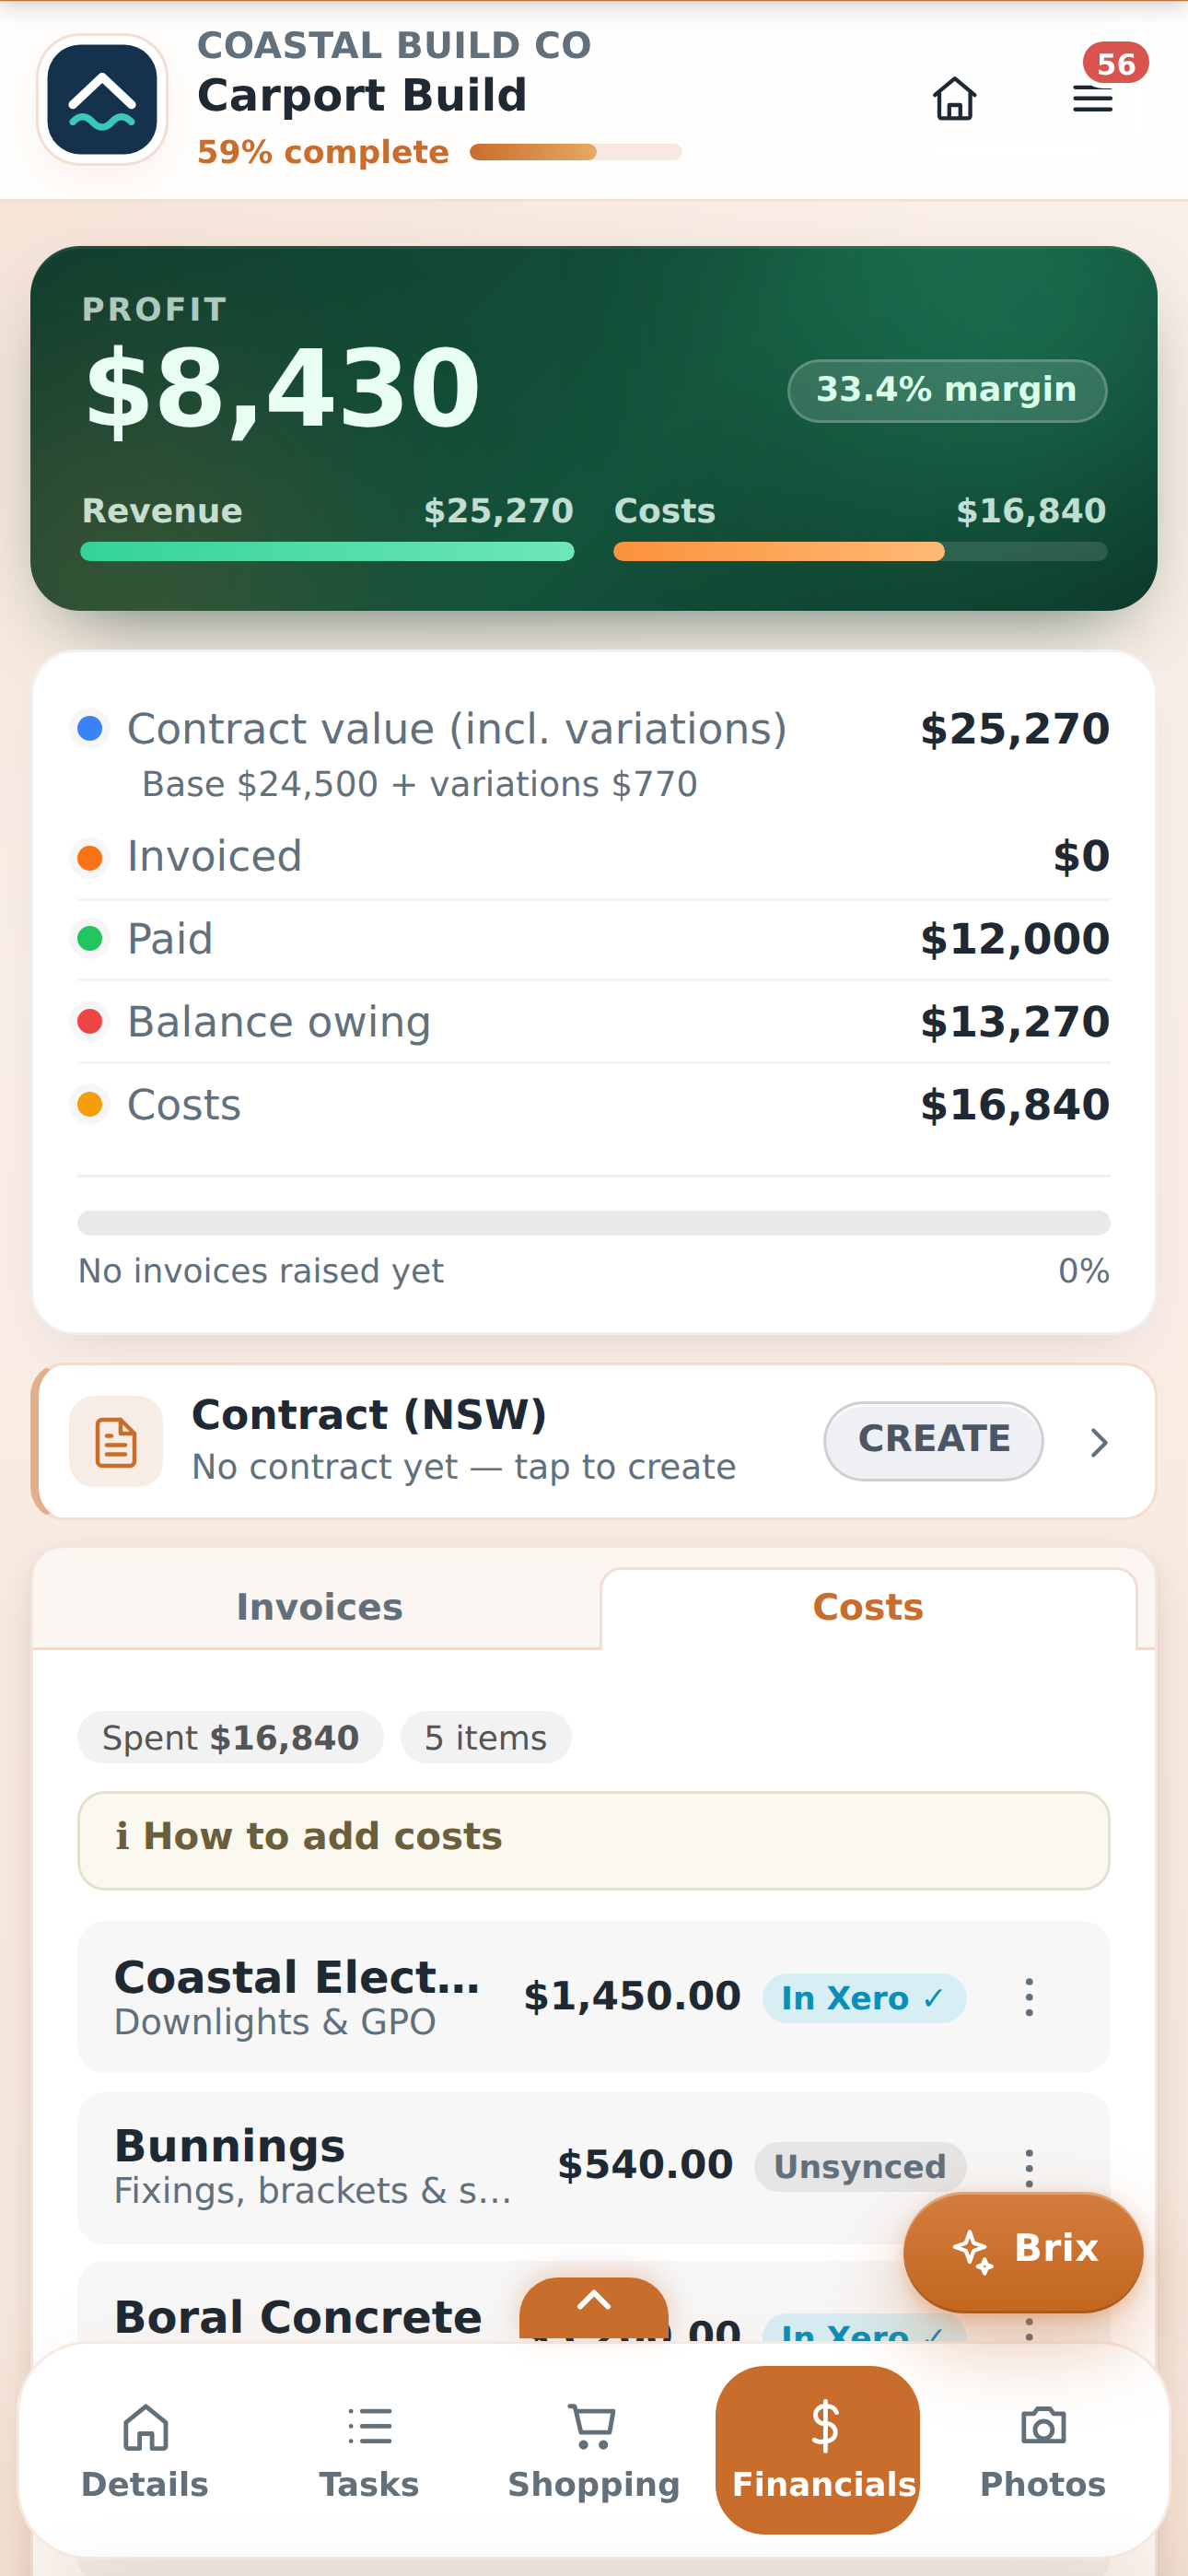Tap the $8,430 profit figure

click(x=283, y=389)
